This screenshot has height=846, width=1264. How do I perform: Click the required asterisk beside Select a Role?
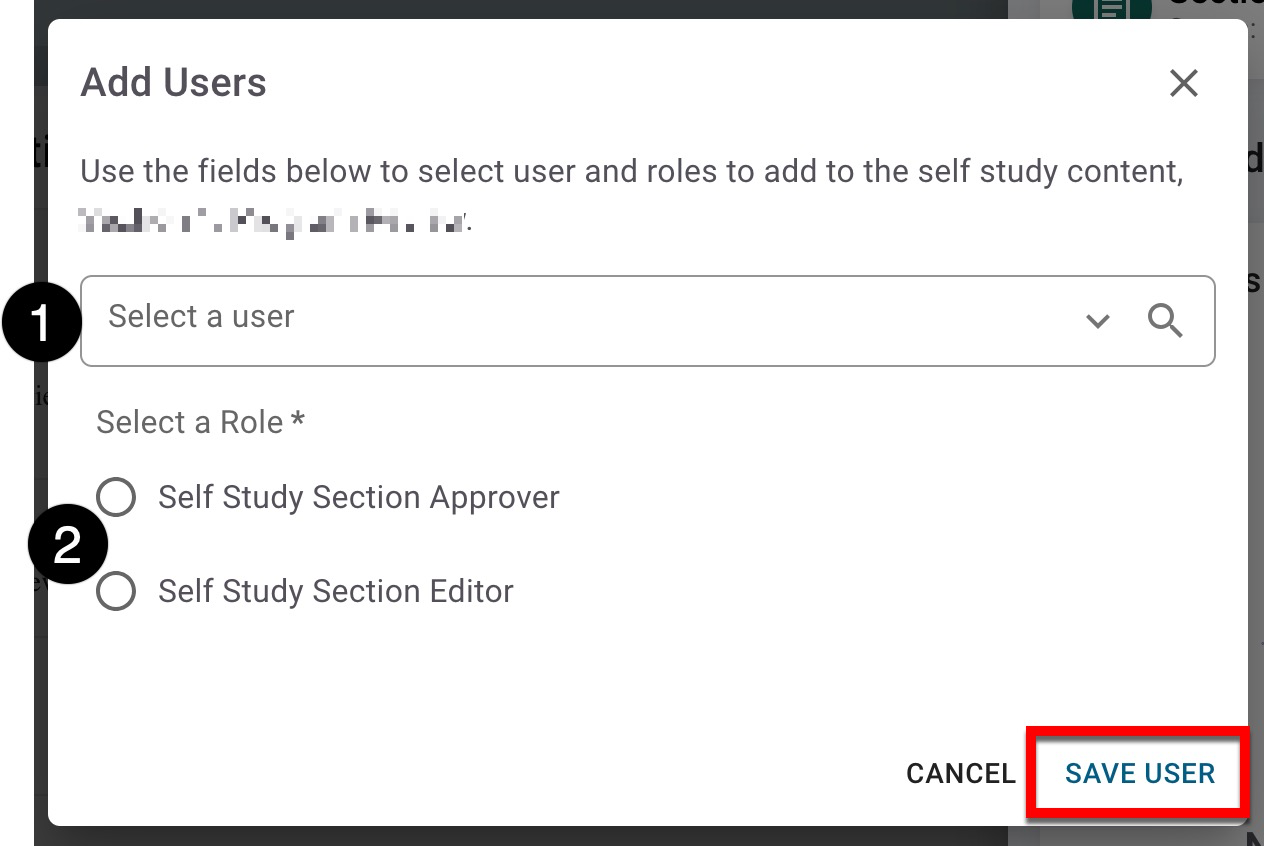(x=298, y=420)
